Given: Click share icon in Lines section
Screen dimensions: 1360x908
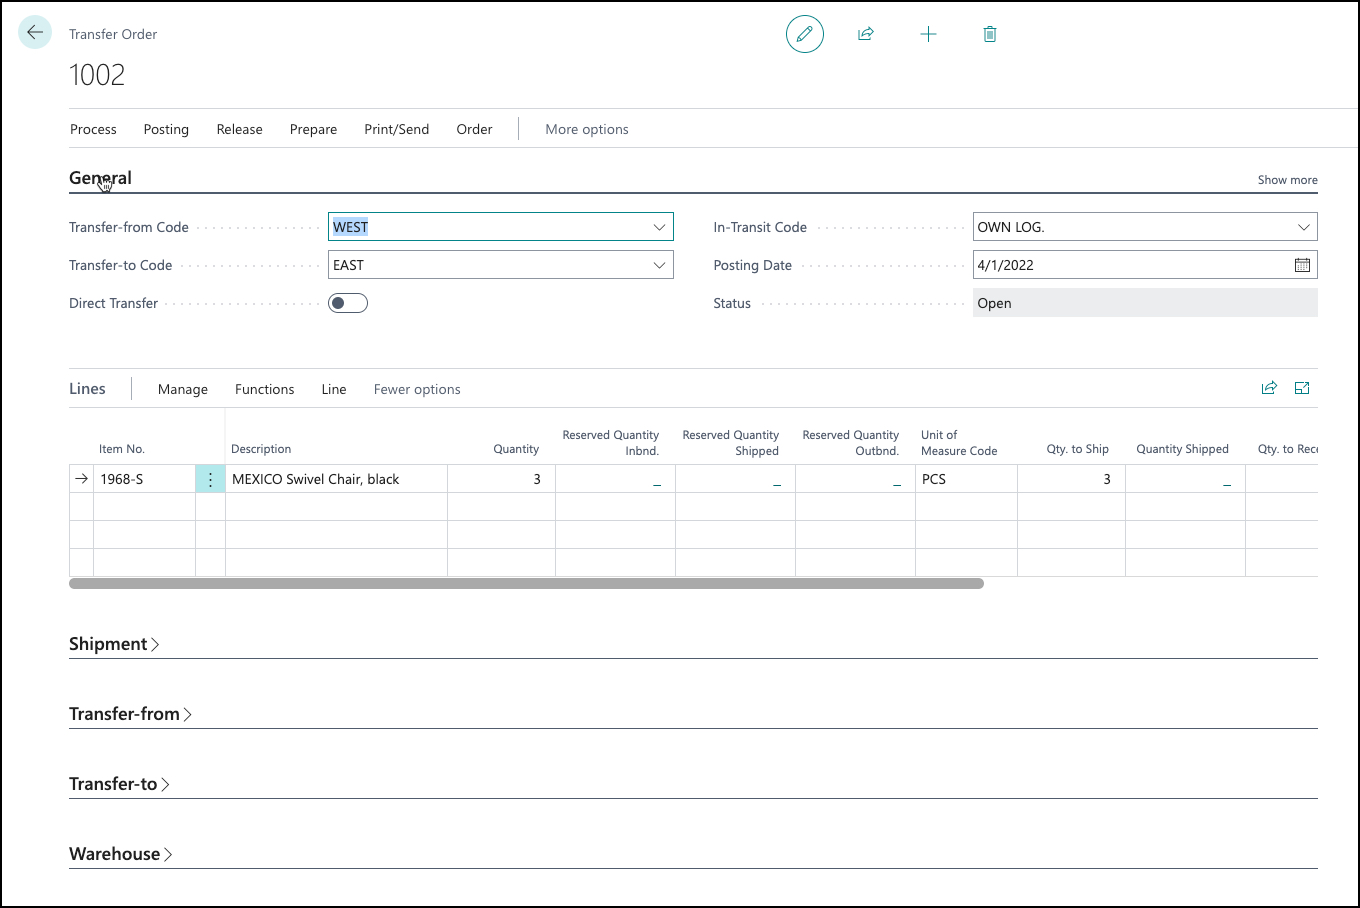Looking at the screenshot, I should (x=1269, y=388).
